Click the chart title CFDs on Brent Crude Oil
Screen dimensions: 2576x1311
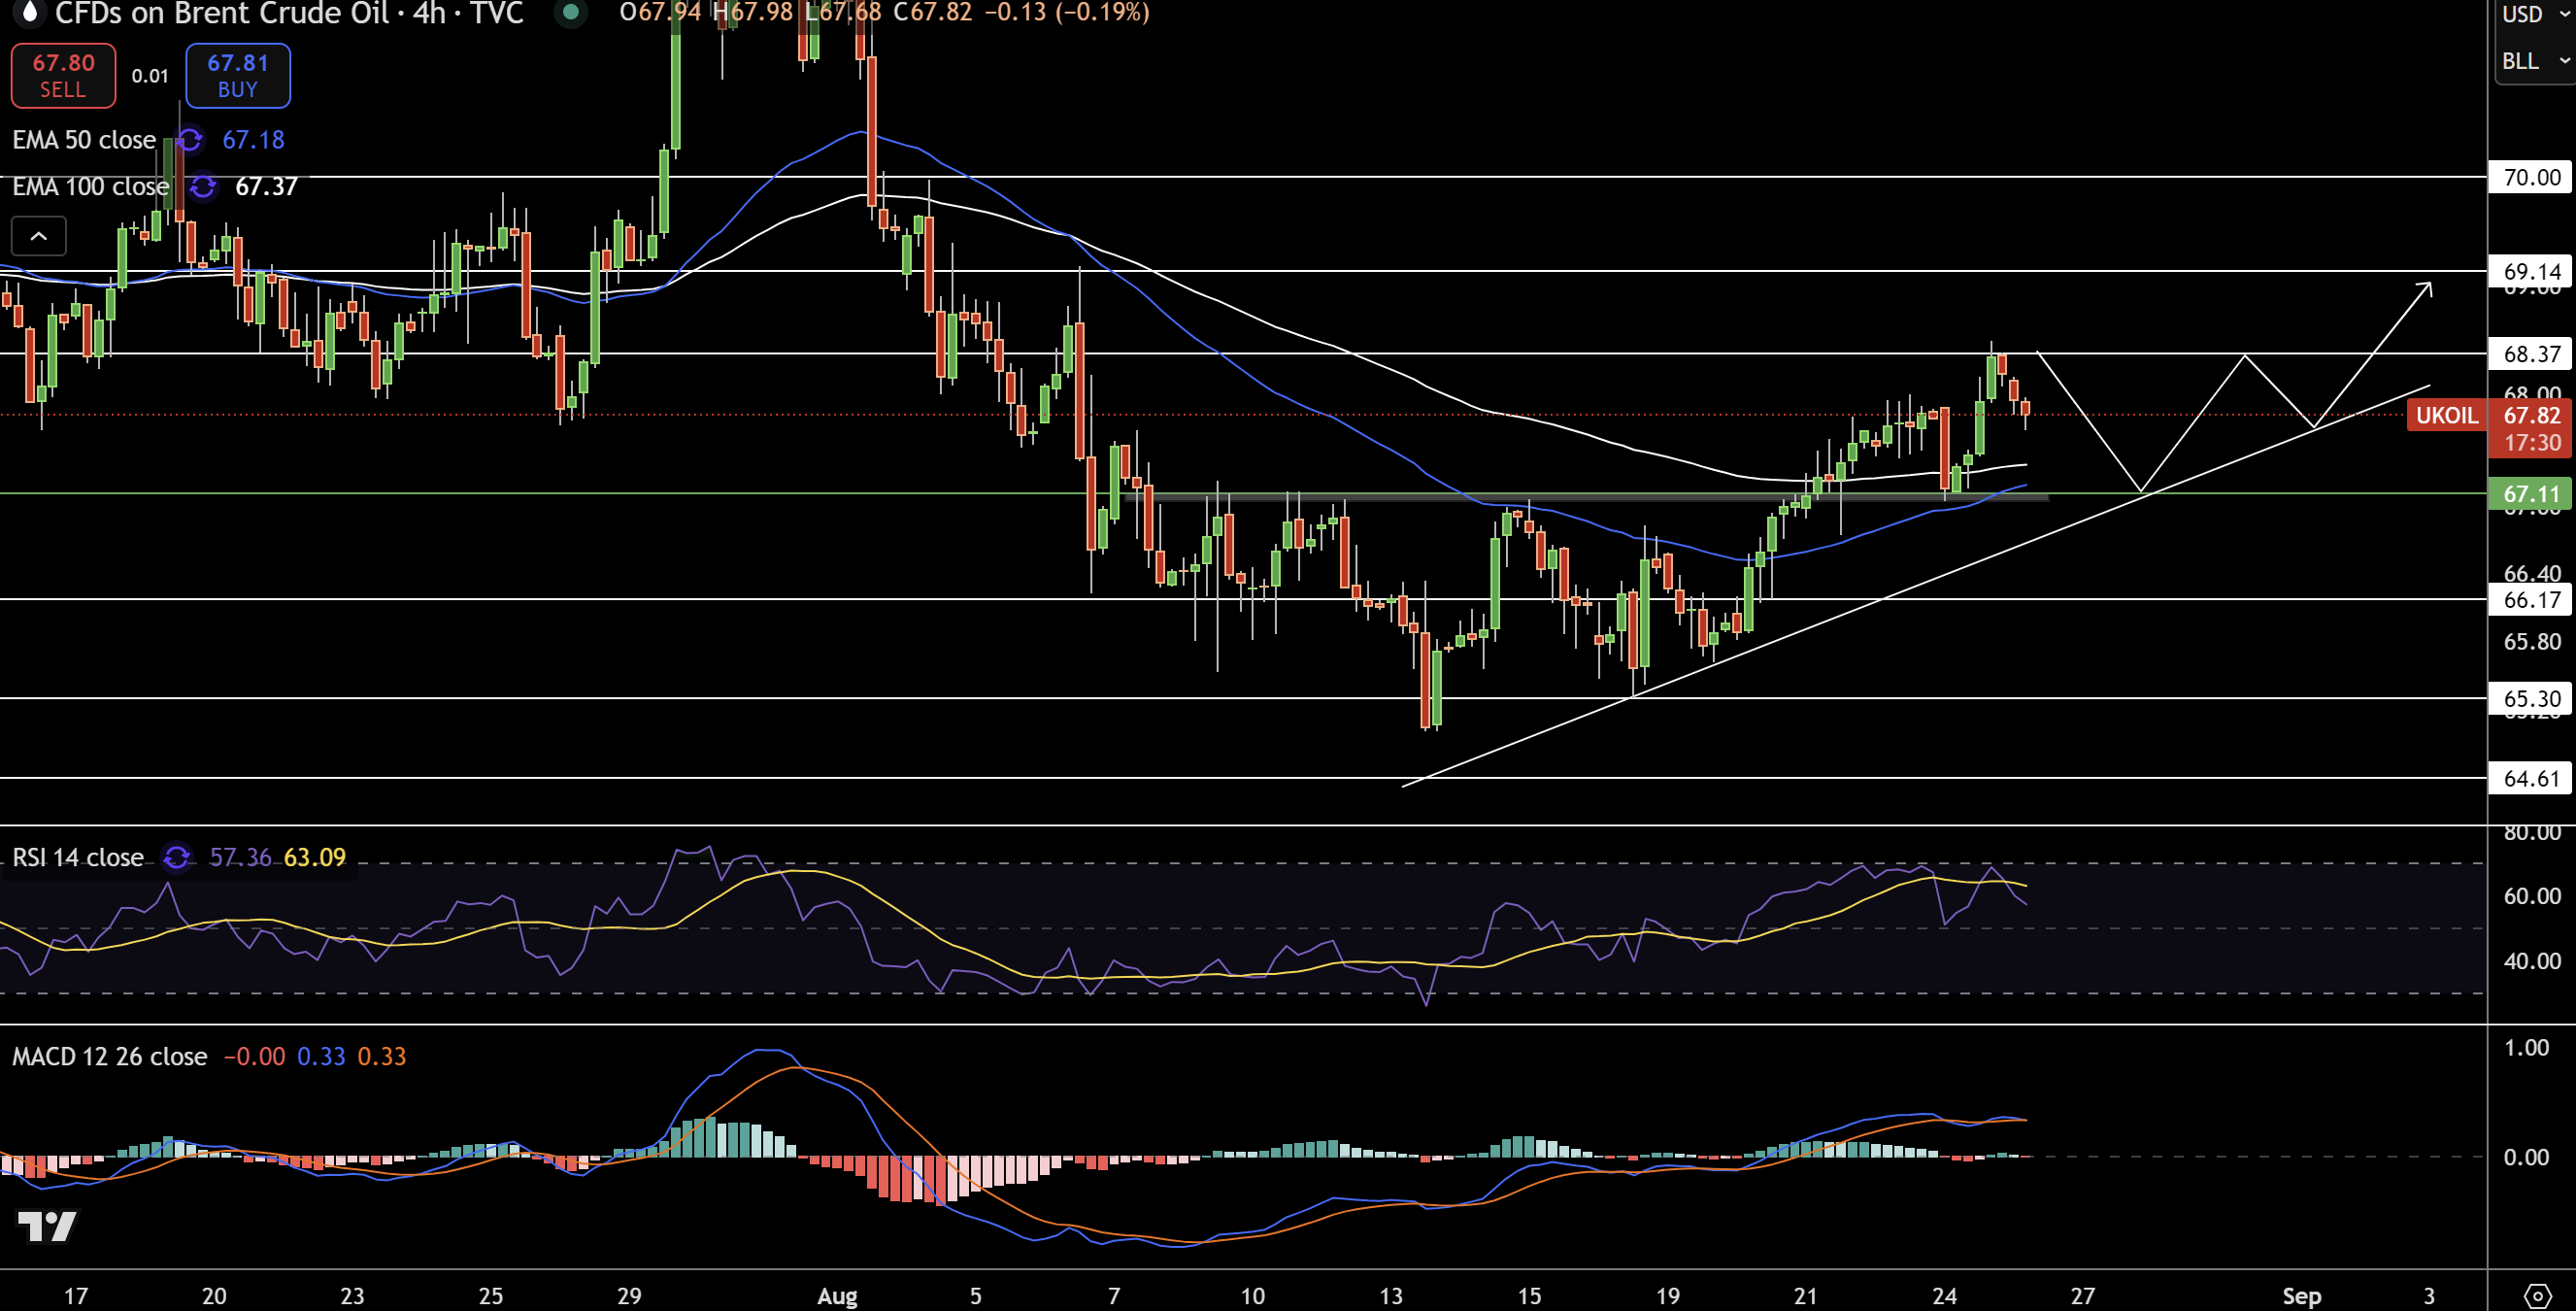[221, 14]
